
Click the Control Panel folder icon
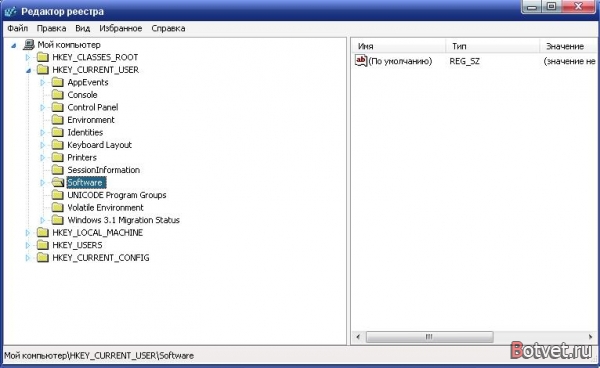pyautogui.click(x=57, y=107)
